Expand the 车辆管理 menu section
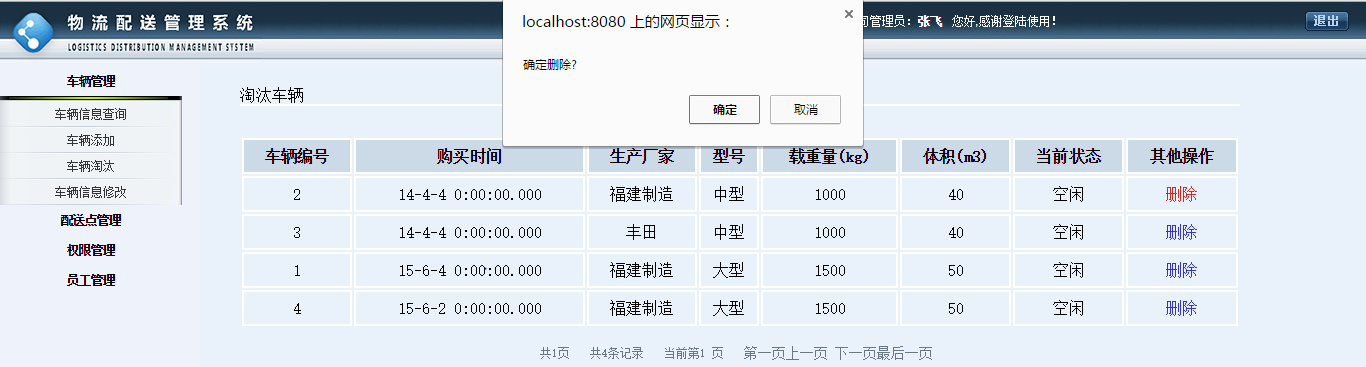The height and width of the screenshot is (367, 1366). pyautogui.click(x=91, y=81)
